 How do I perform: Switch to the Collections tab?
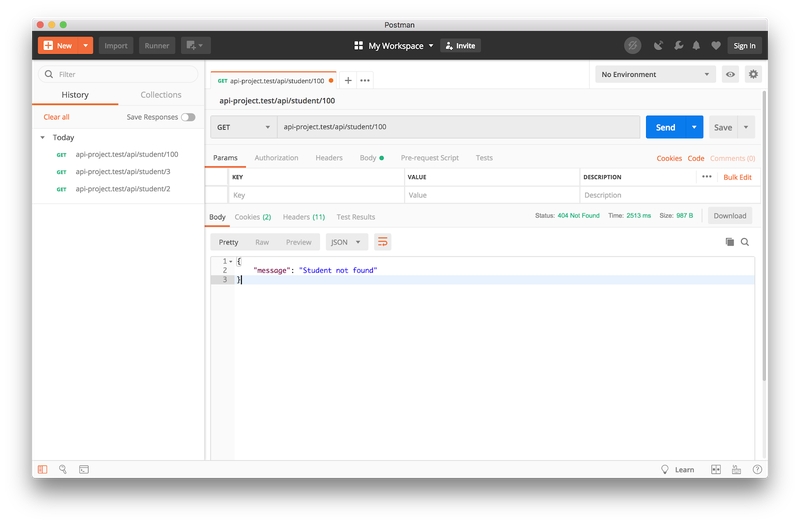click(x=161, y=95)
